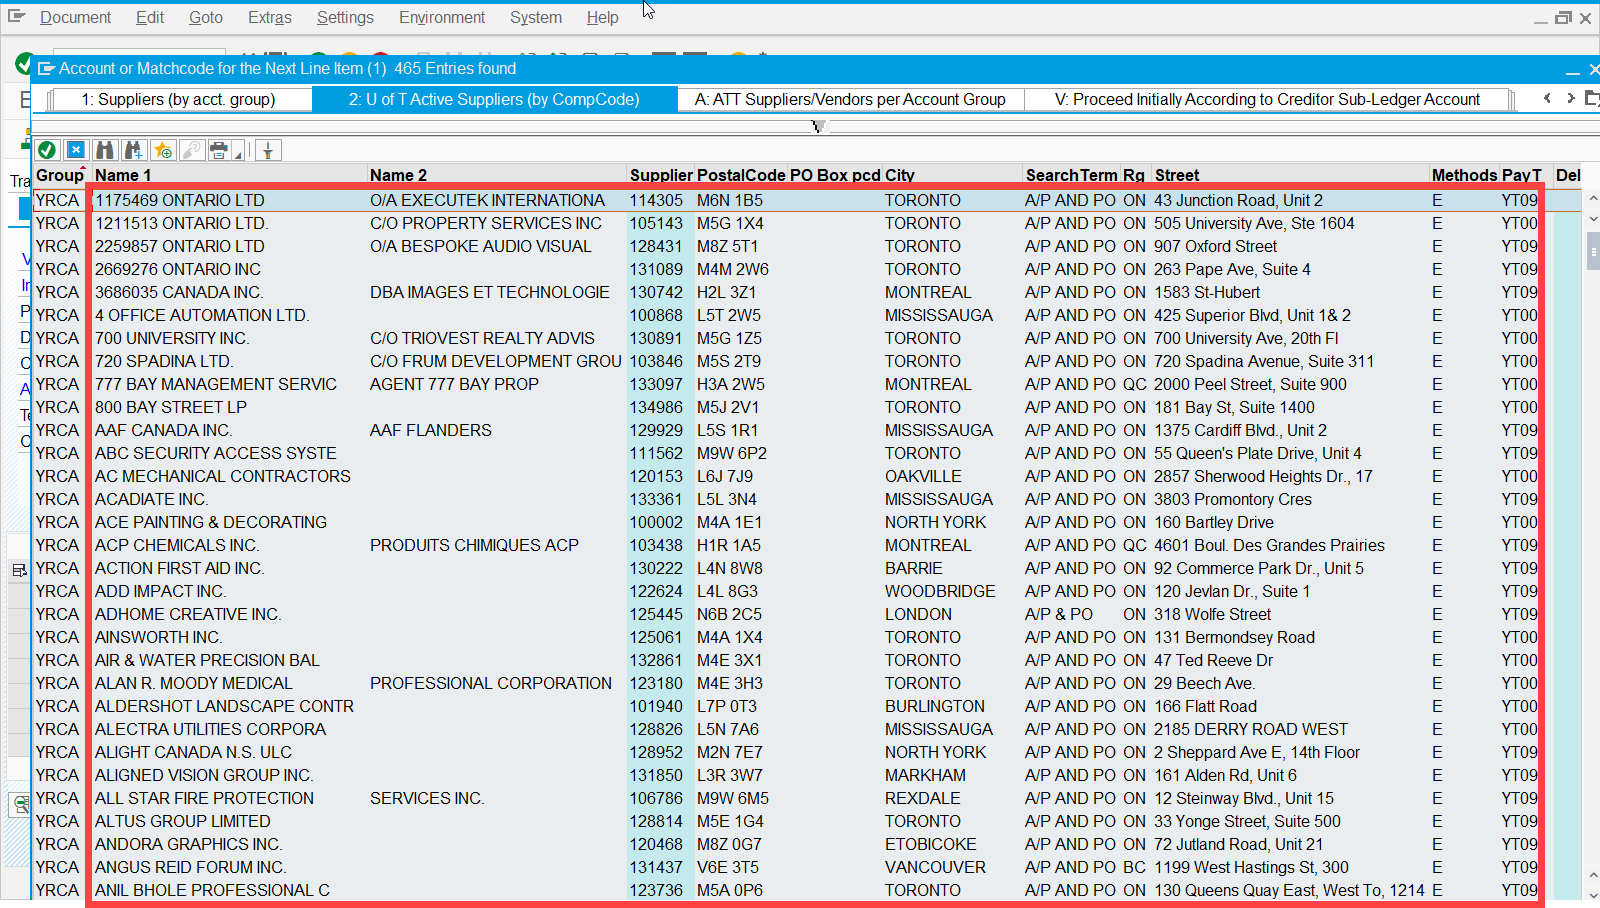Screen dimensions: 1600x908
Task: Click the SearchTerm column header
Action: 1071,175
